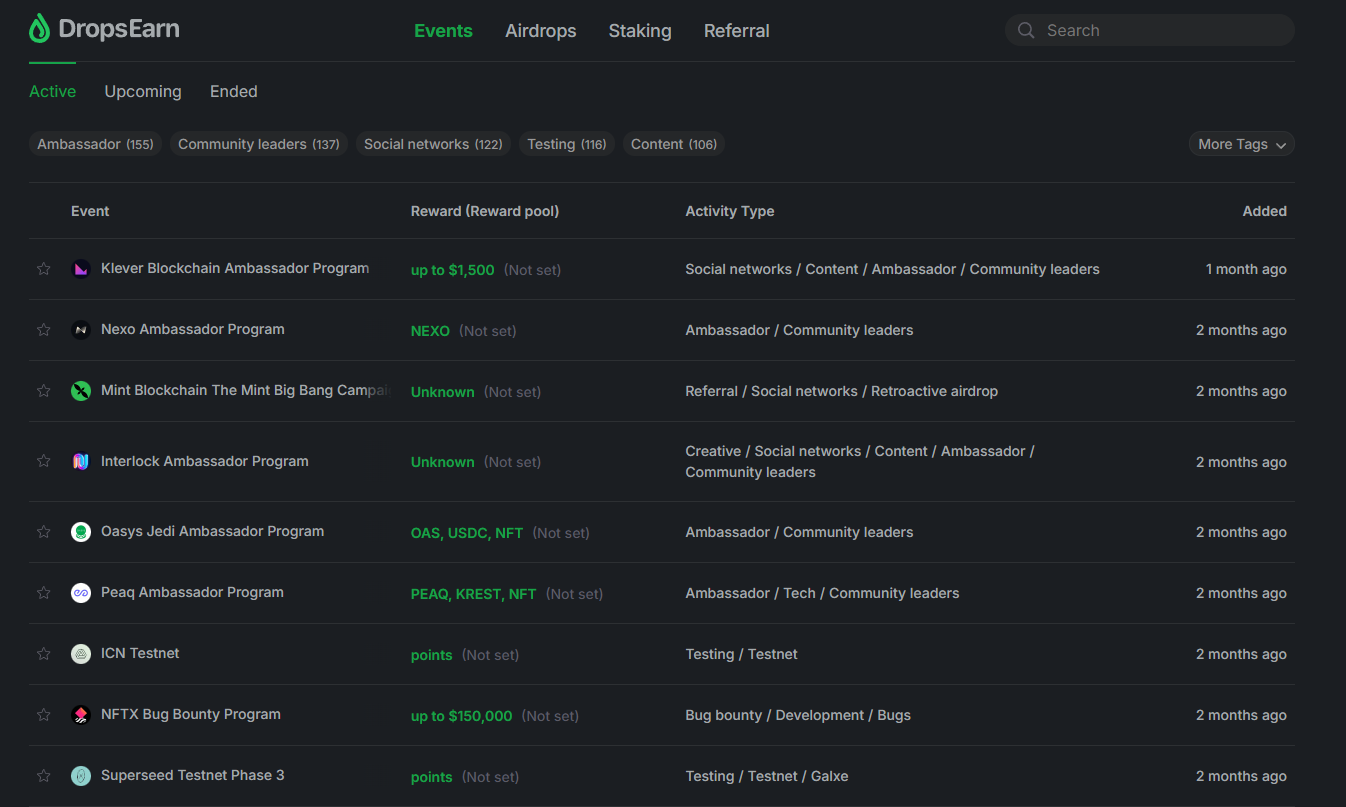The image size is (1346, 807).
Task: Open the ICN Testnet project icon
Action: (81, 654)
